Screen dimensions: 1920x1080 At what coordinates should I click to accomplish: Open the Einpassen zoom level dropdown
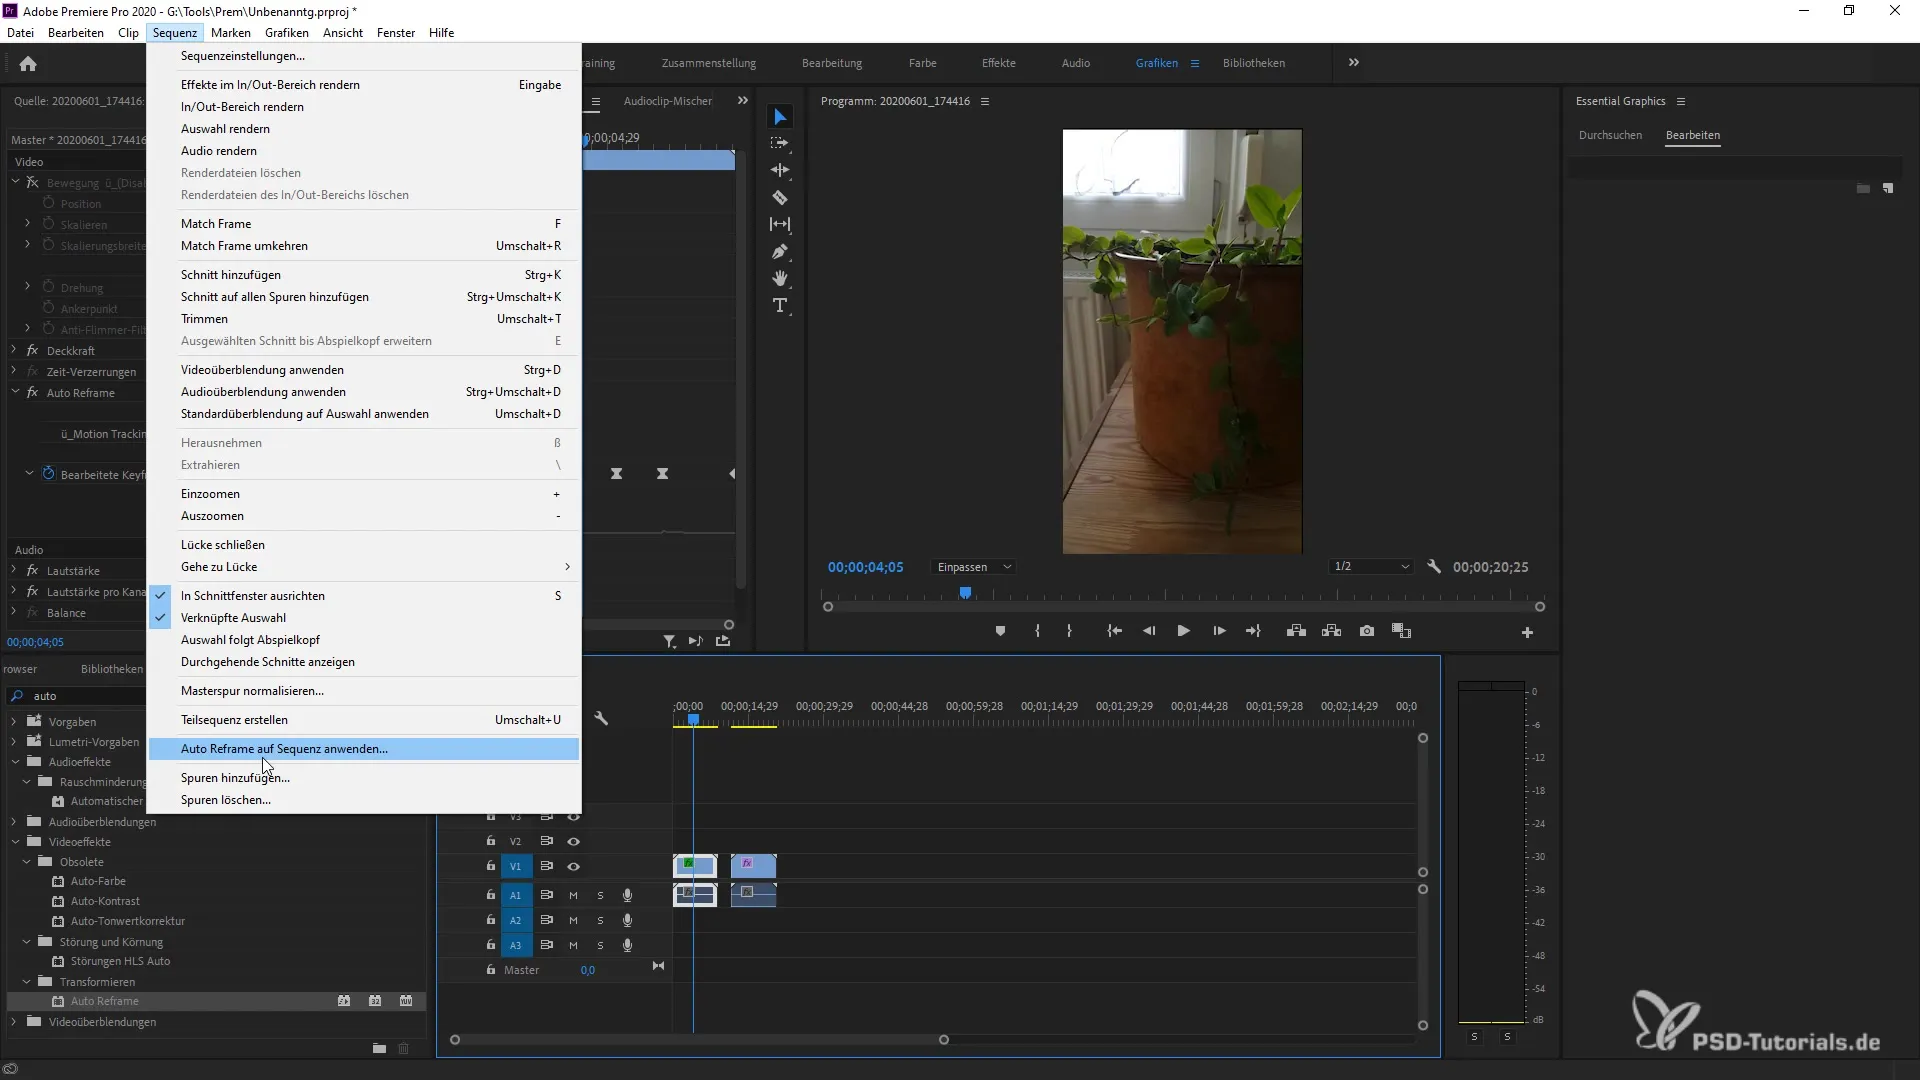974,567
